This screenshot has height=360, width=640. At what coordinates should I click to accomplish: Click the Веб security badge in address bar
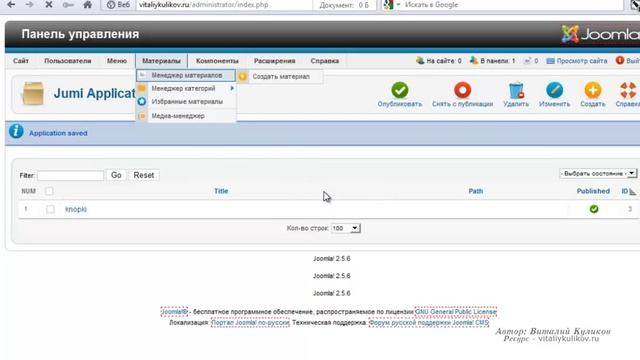[x=118, y=5]
